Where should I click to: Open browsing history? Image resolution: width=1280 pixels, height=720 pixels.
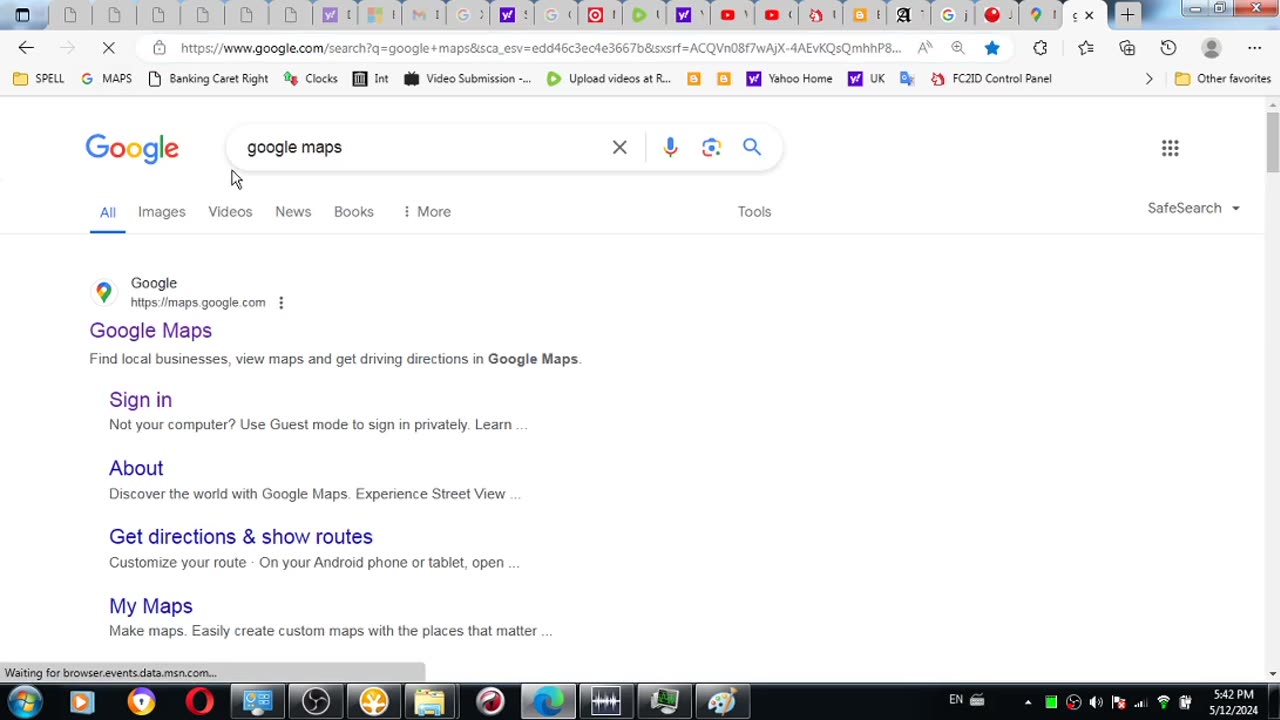(1168, 48)
